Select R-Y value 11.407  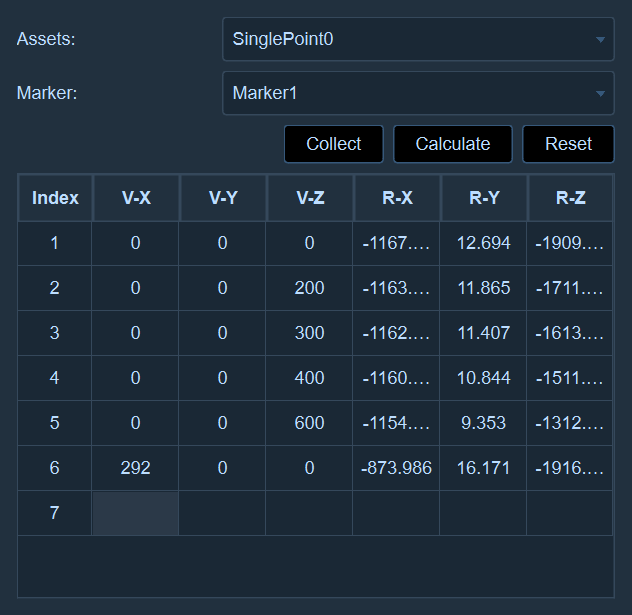coord(483,333)
